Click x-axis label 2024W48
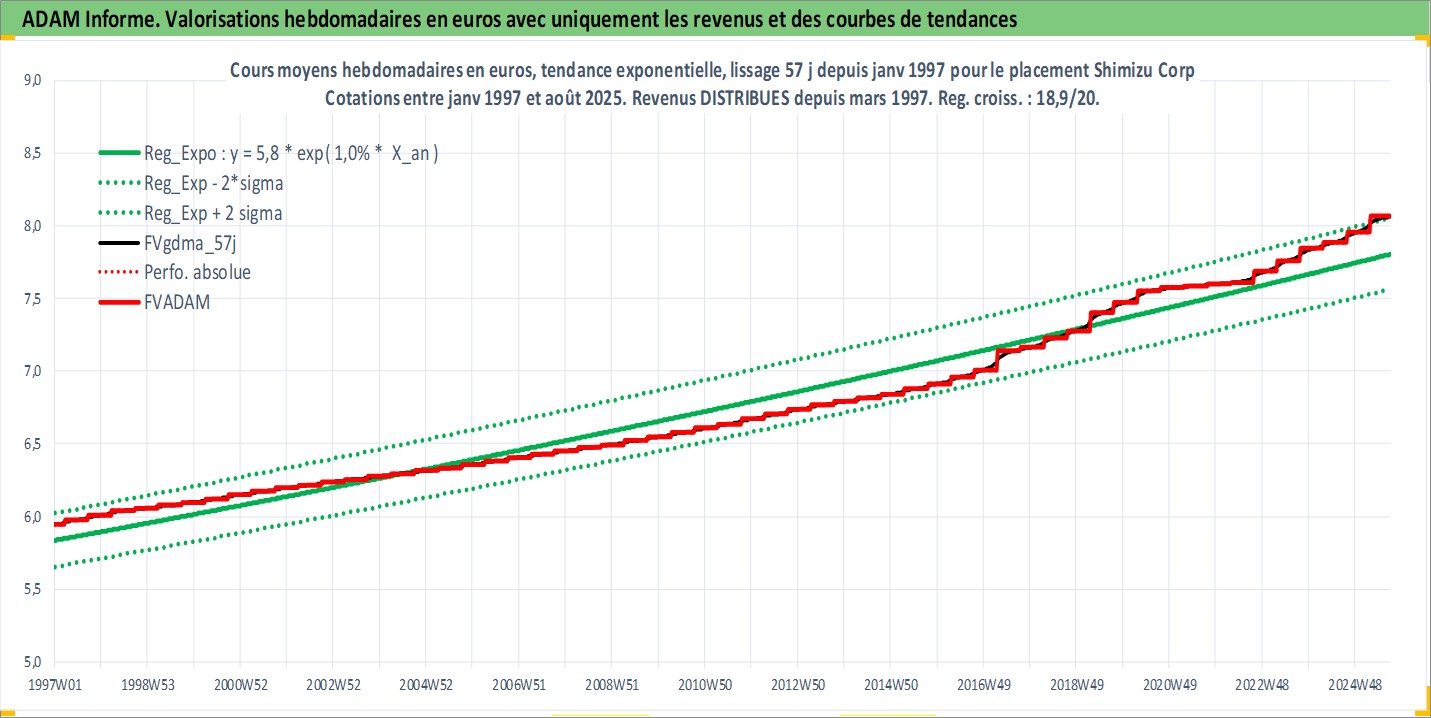1431x718 pixels. pyautogui.click(x=1354, y=684)
